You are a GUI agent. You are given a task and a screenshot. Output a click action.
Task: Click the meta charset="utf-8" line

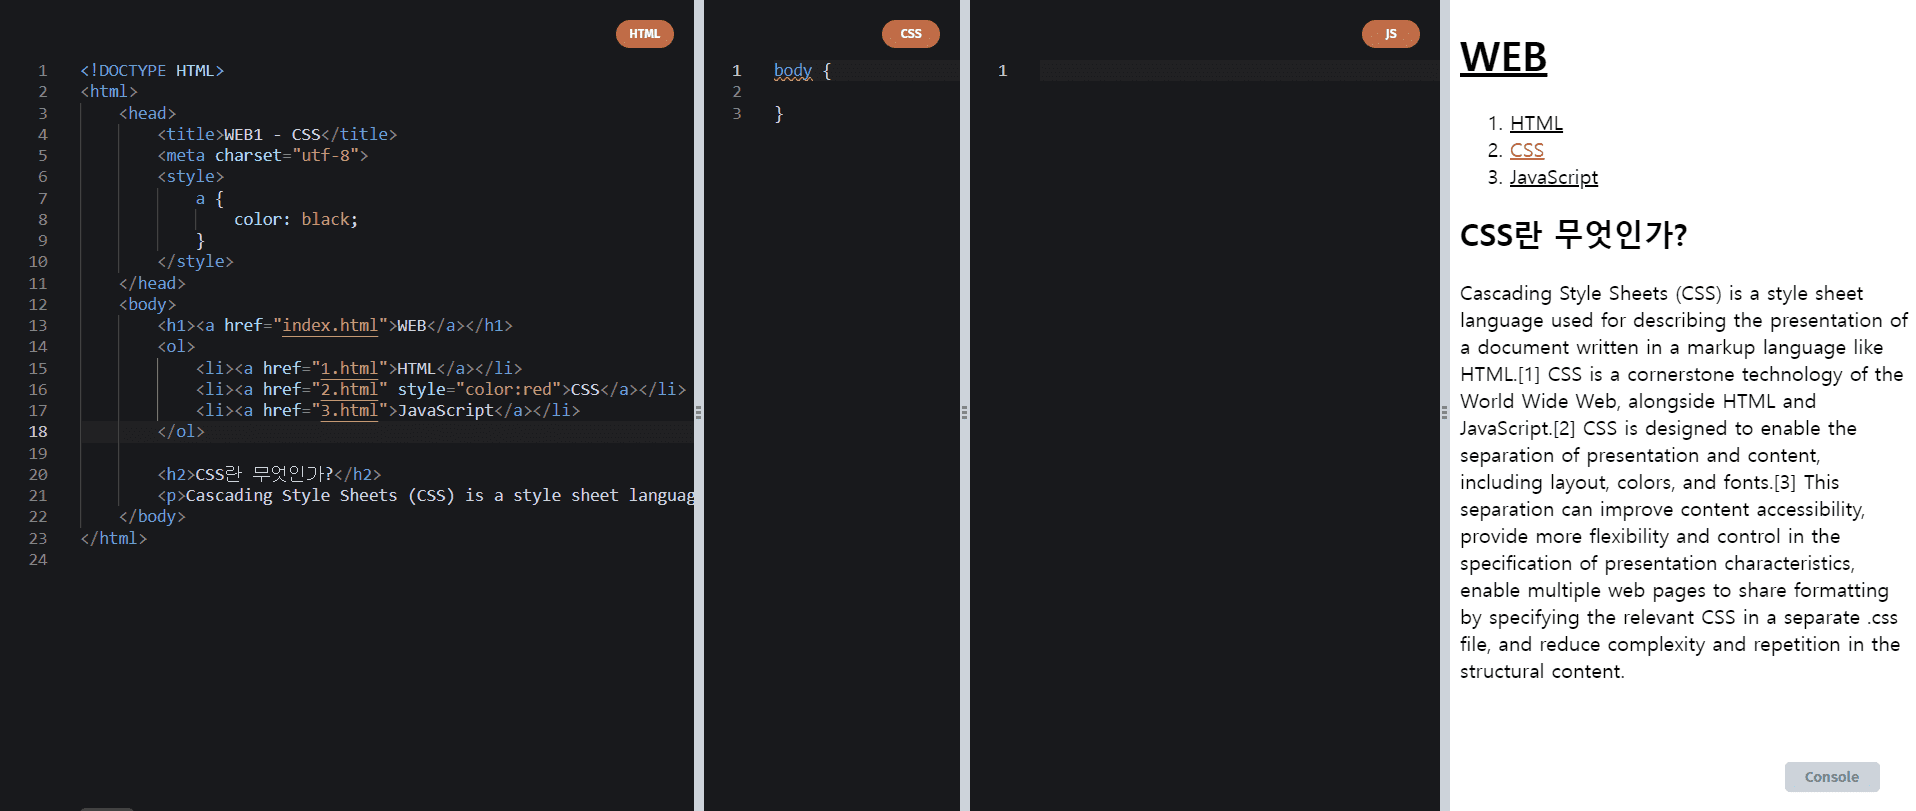point(263,156)
